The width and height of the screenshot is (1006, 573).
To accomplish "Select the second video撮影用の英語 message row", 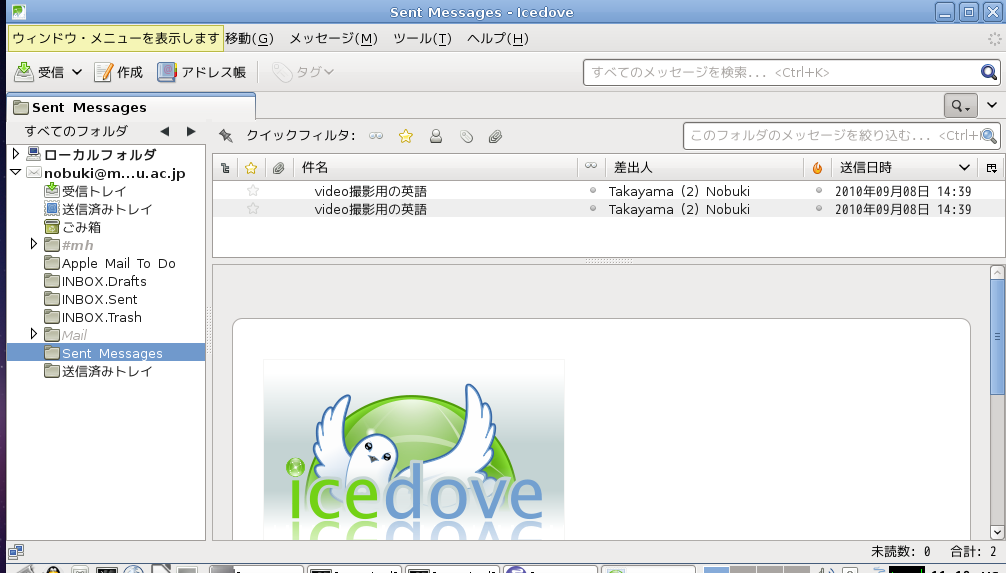I will pos(608,209).
